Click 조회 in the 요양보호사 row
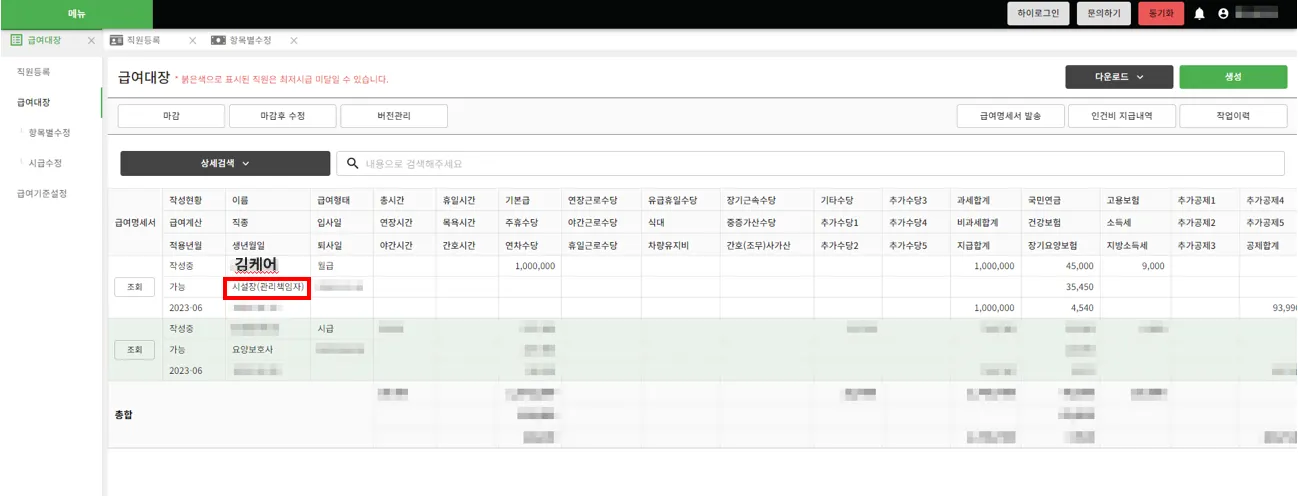The width and height of the screenshot is (1298, 496). click(134, 350)
